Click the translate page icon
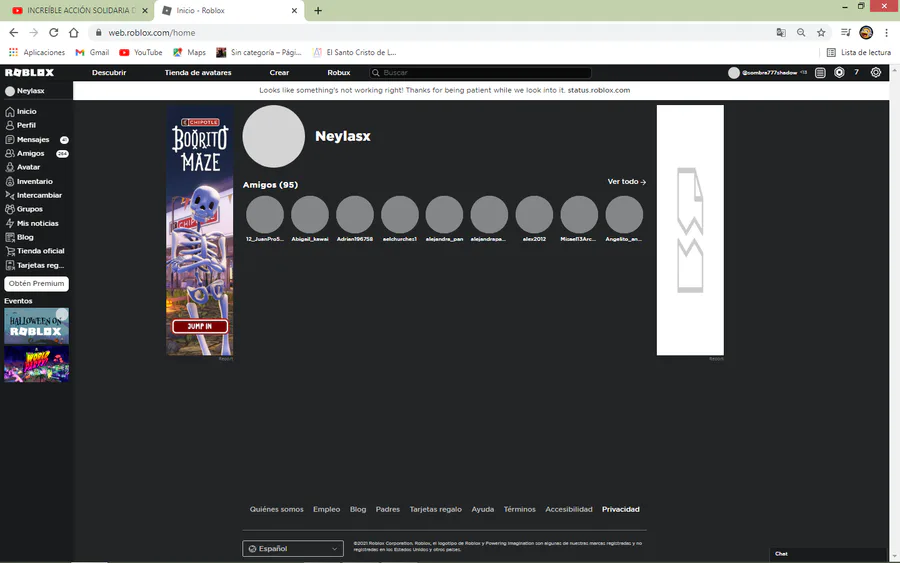The image size is (900, 563). pos(781,33)
